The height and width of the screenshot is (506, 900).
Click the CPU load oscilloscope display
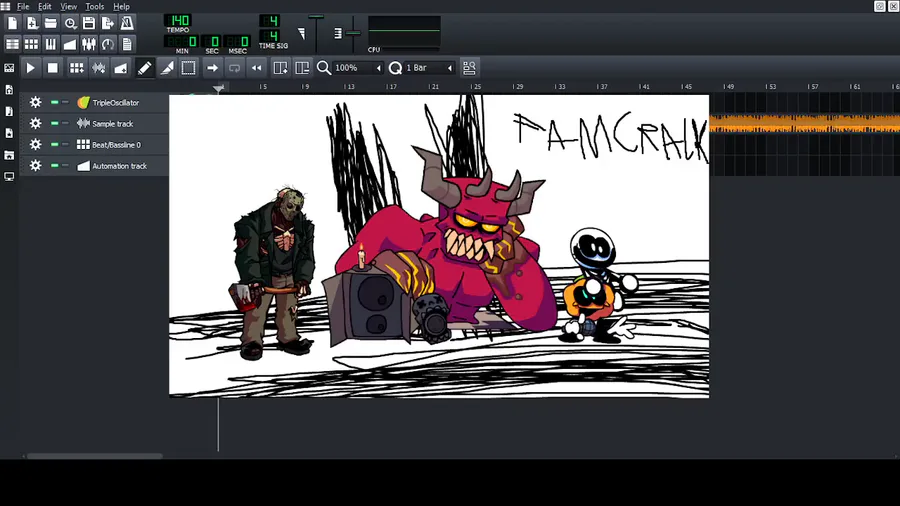pyautogui.click(x=405, y=31)
